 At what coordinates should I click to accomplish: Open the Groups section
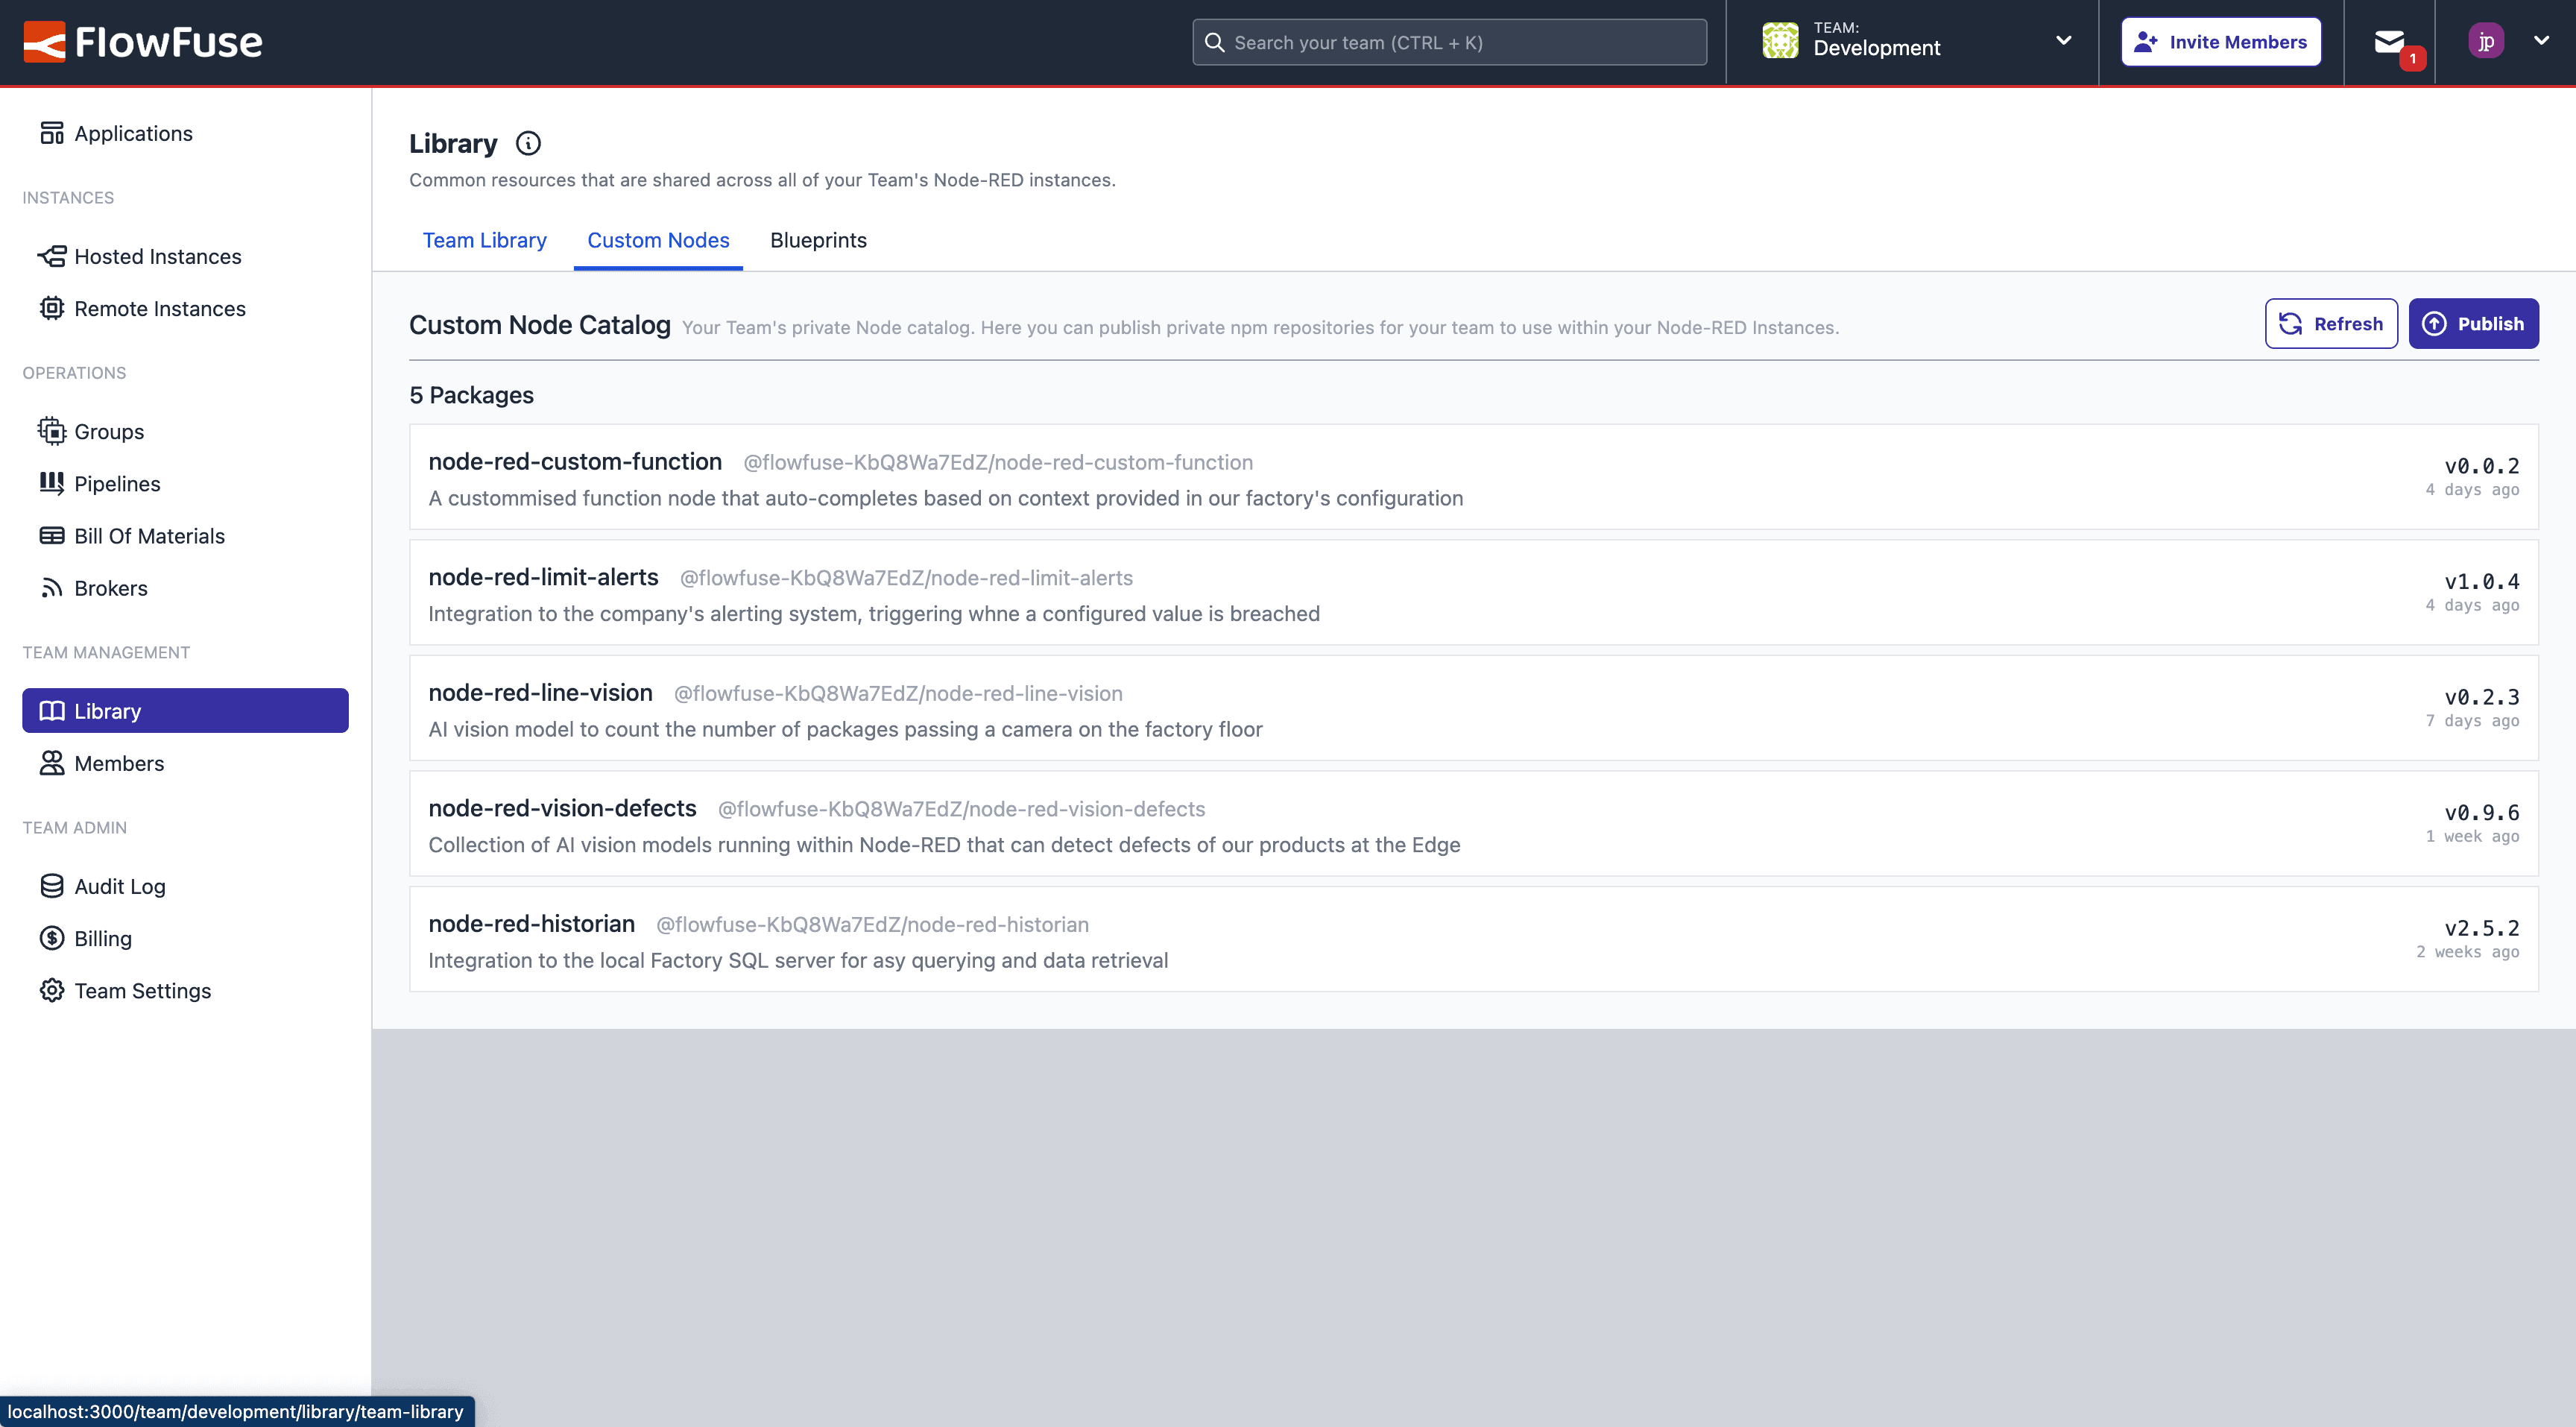[108, 431]
